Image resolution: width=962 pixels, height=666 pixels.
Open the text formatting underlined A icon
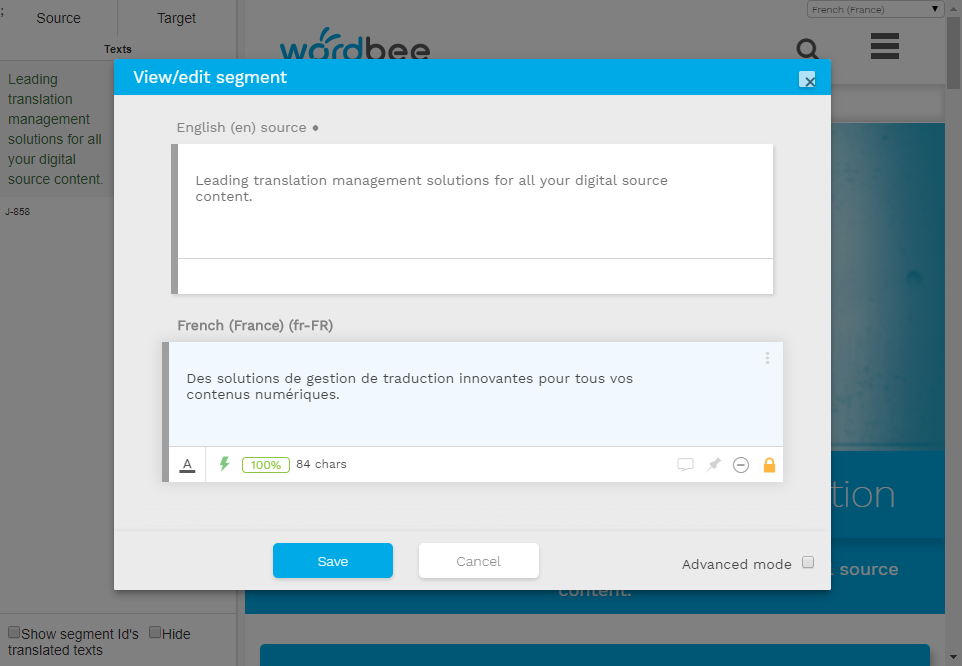click(x=187, y=465)
